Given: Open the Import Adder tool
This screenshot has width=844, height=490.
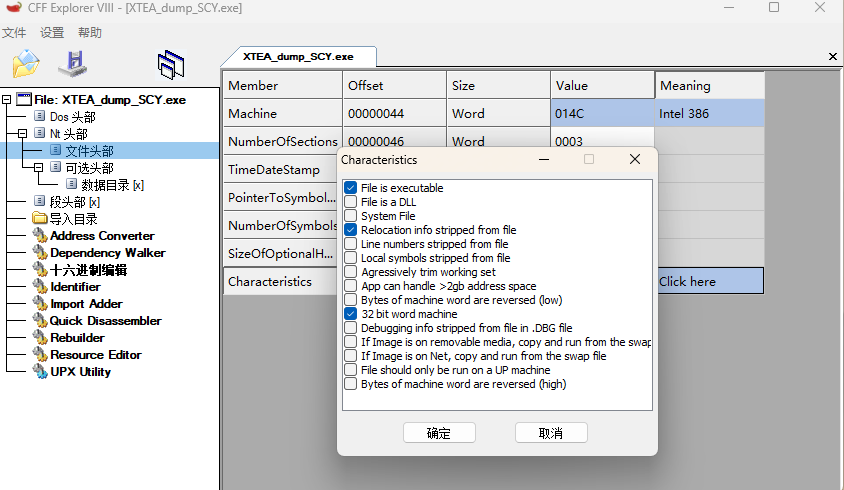Looking at the screenshot, I should point(86,304).
